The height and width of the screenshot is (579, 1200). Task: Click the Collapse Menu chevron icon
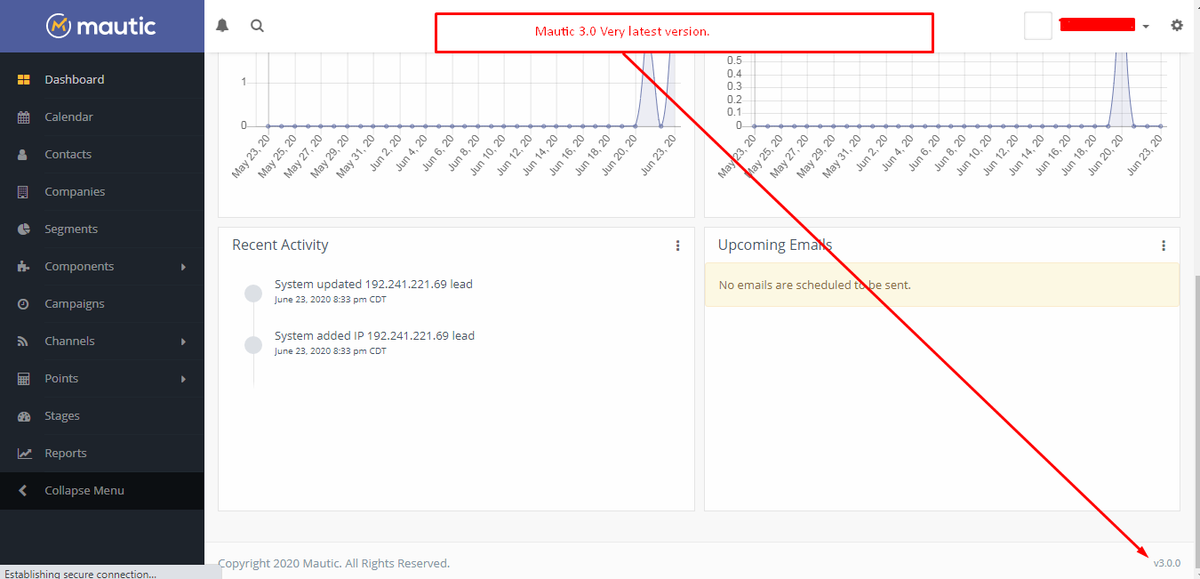click(23, 491)
